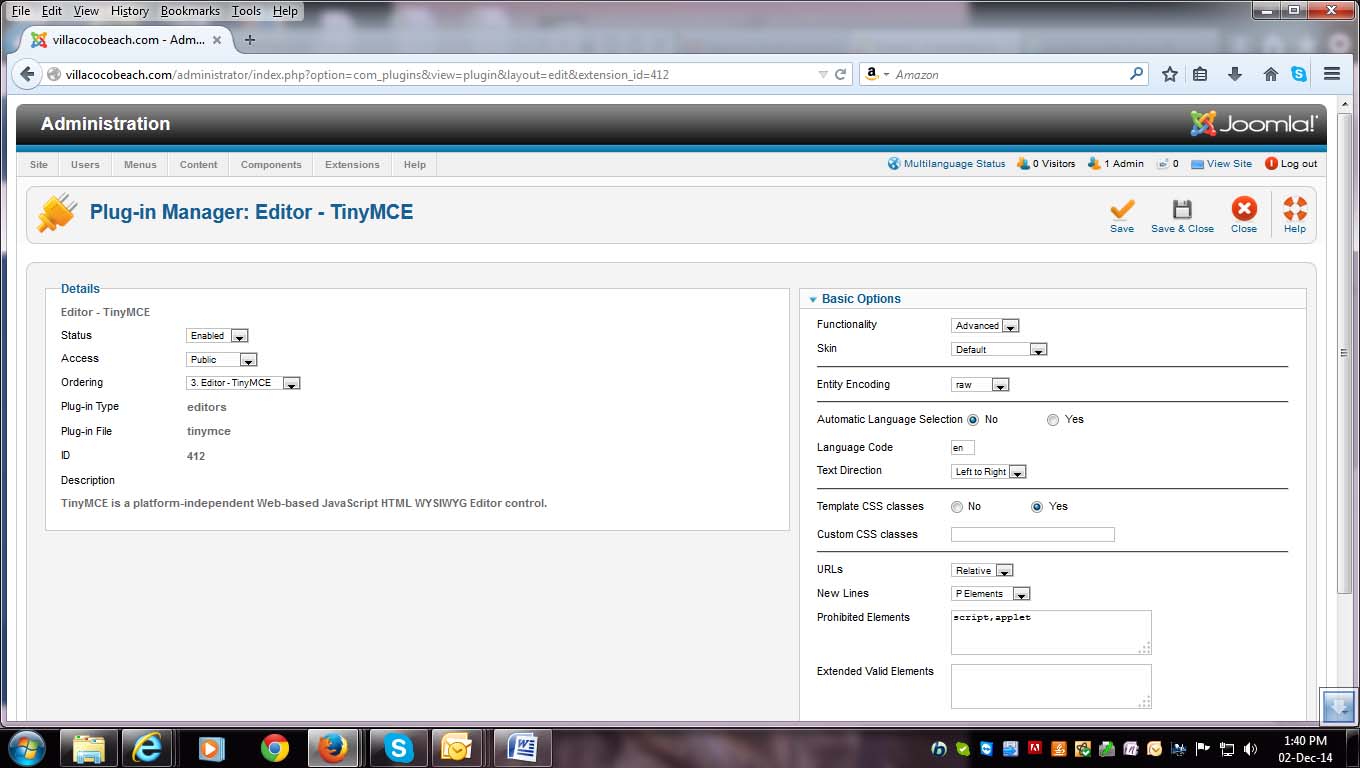Open the Text Direction dropdown

click(989, 472)
